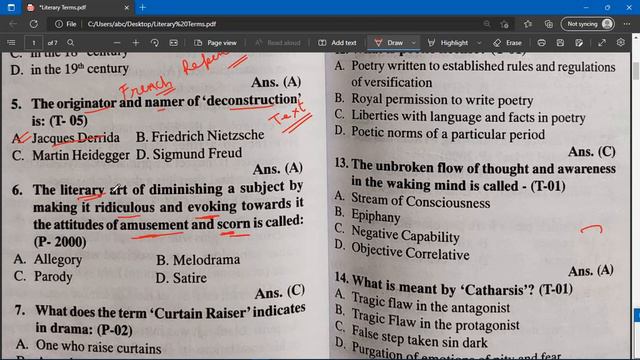Expand the Draw ink options dropdown
The image size is (640, 360).
413,42
